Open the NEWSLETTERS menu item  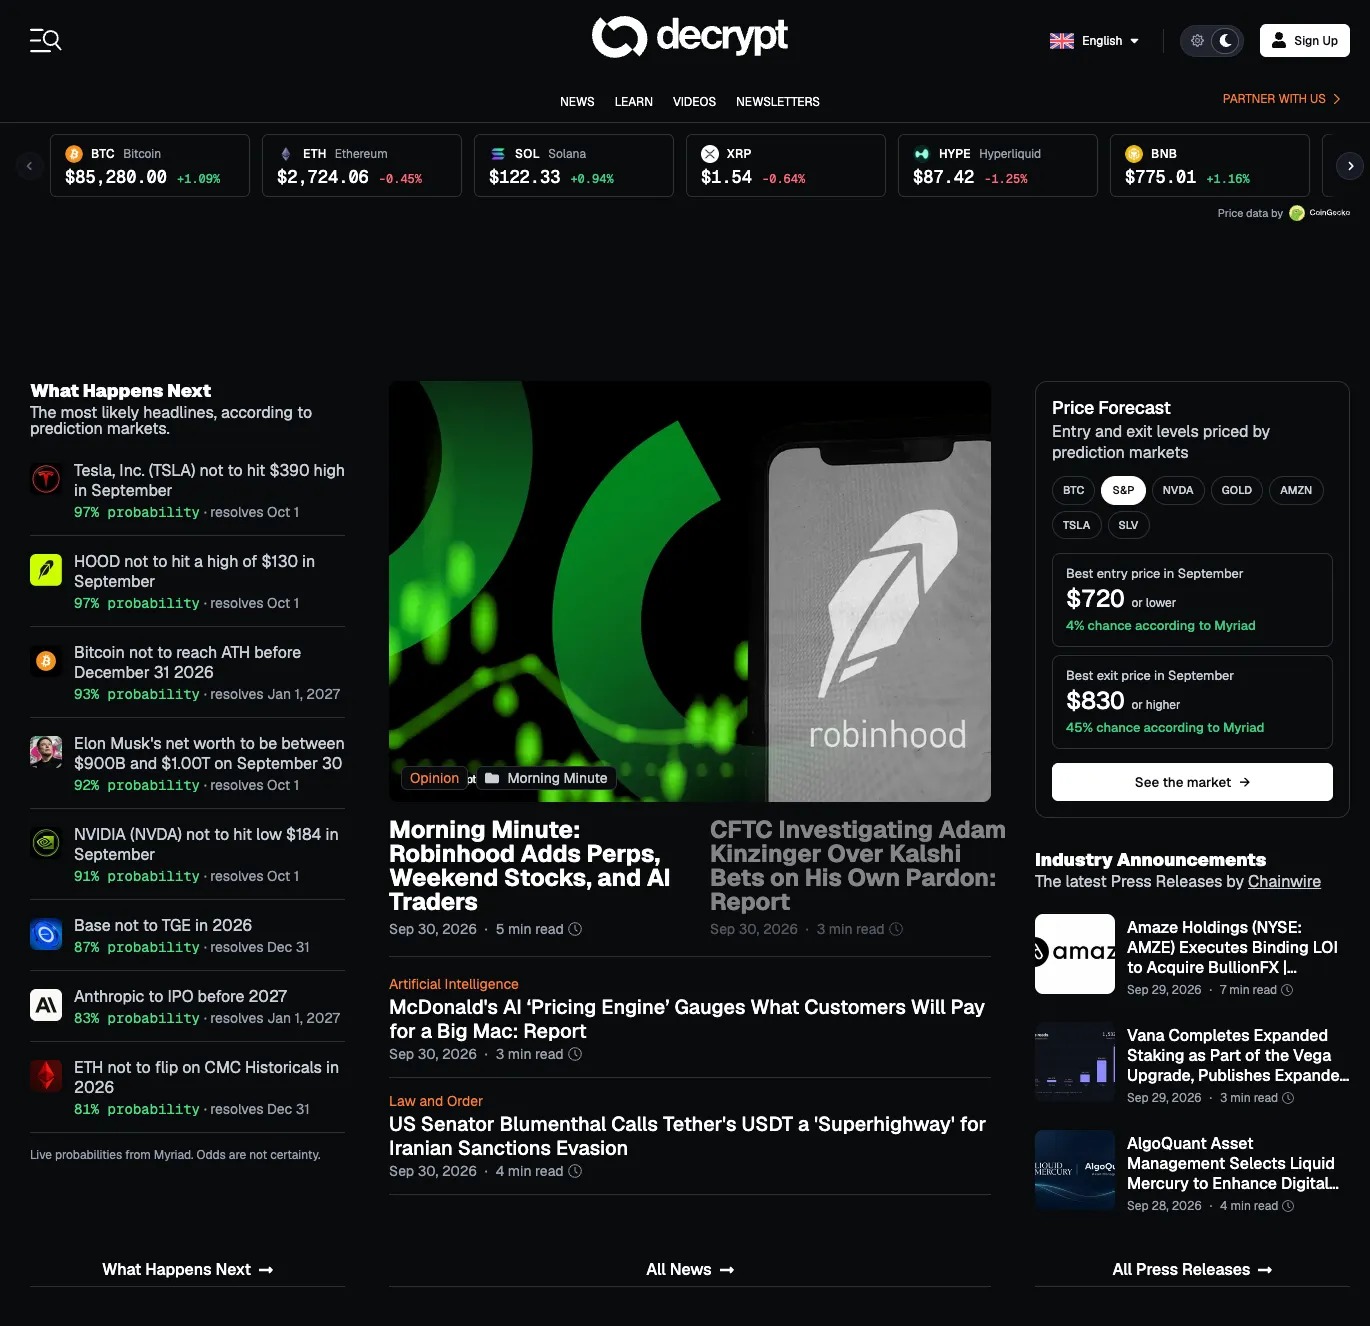pyautogui.click(x=778, y=102)
